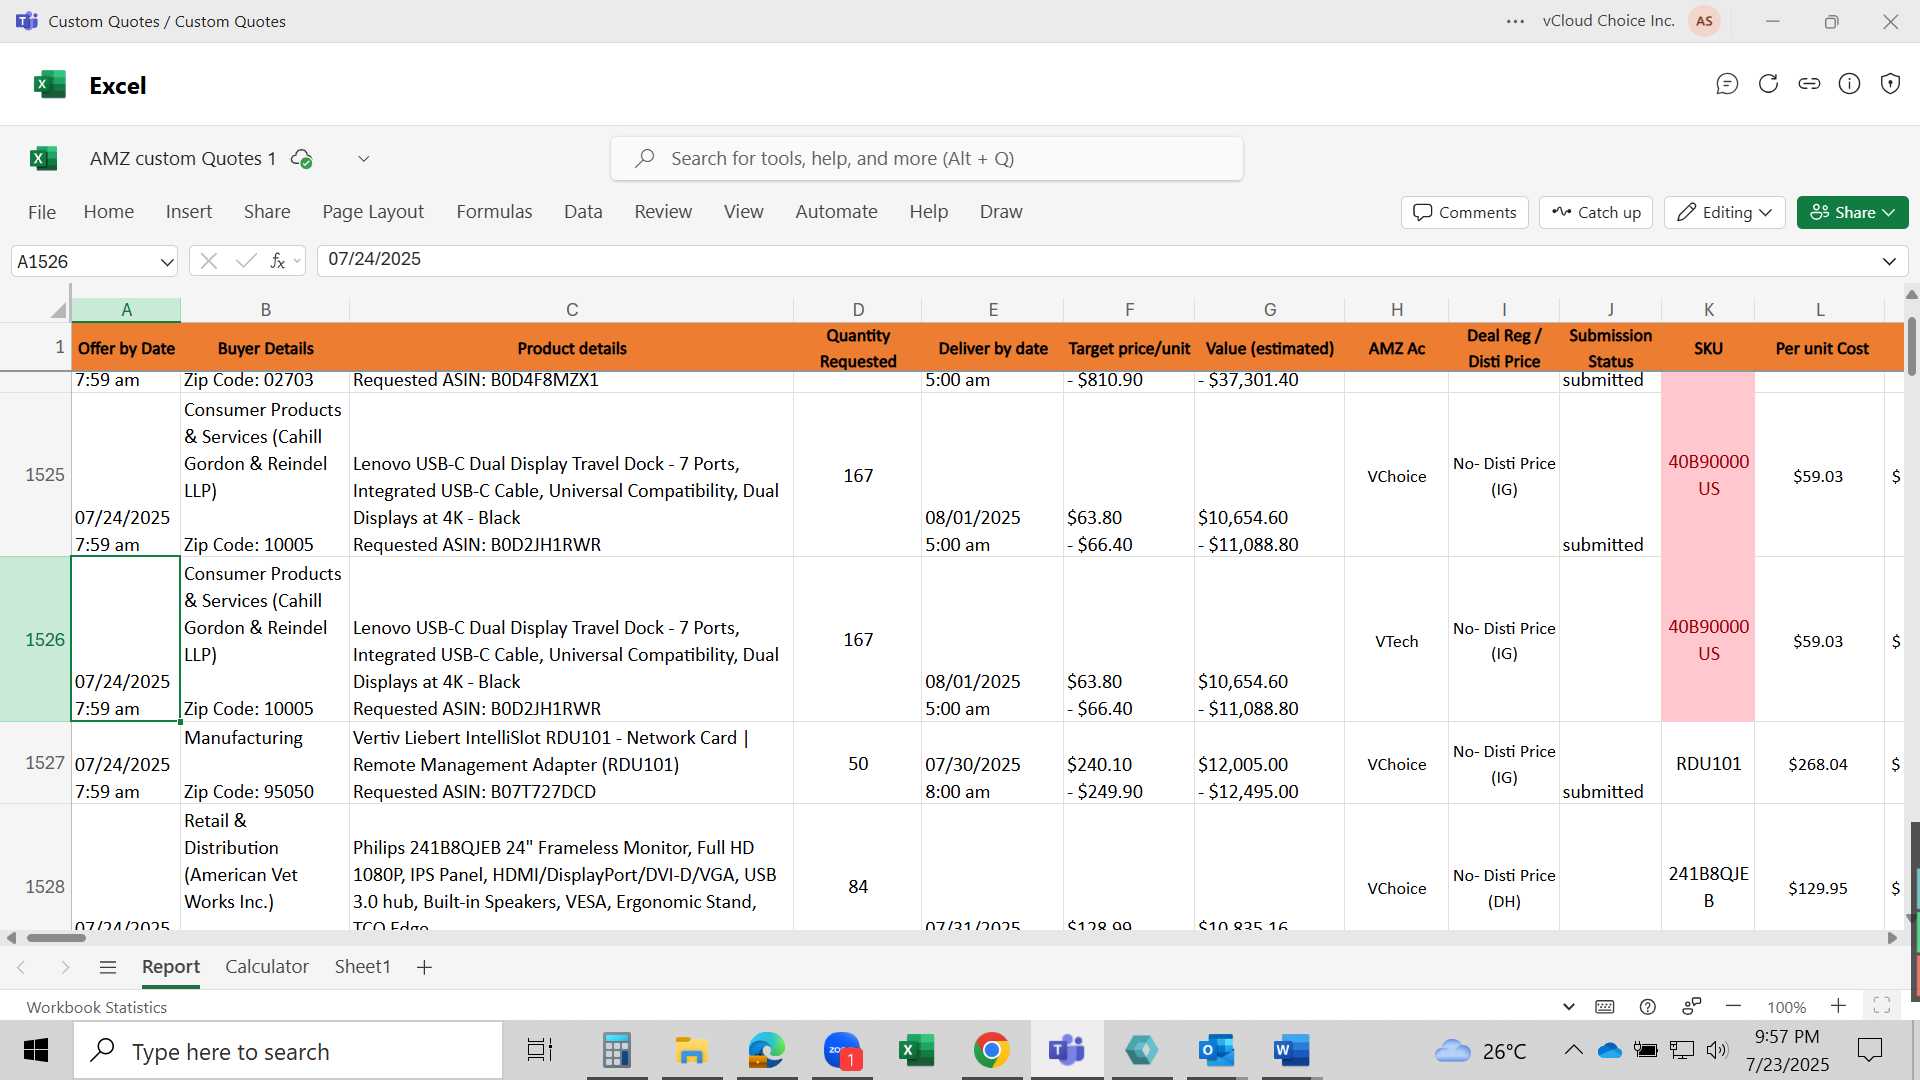Open the Name Box dropdown arrow
Viewport: 1920px width, 1080px height.
tap(166, 262)
